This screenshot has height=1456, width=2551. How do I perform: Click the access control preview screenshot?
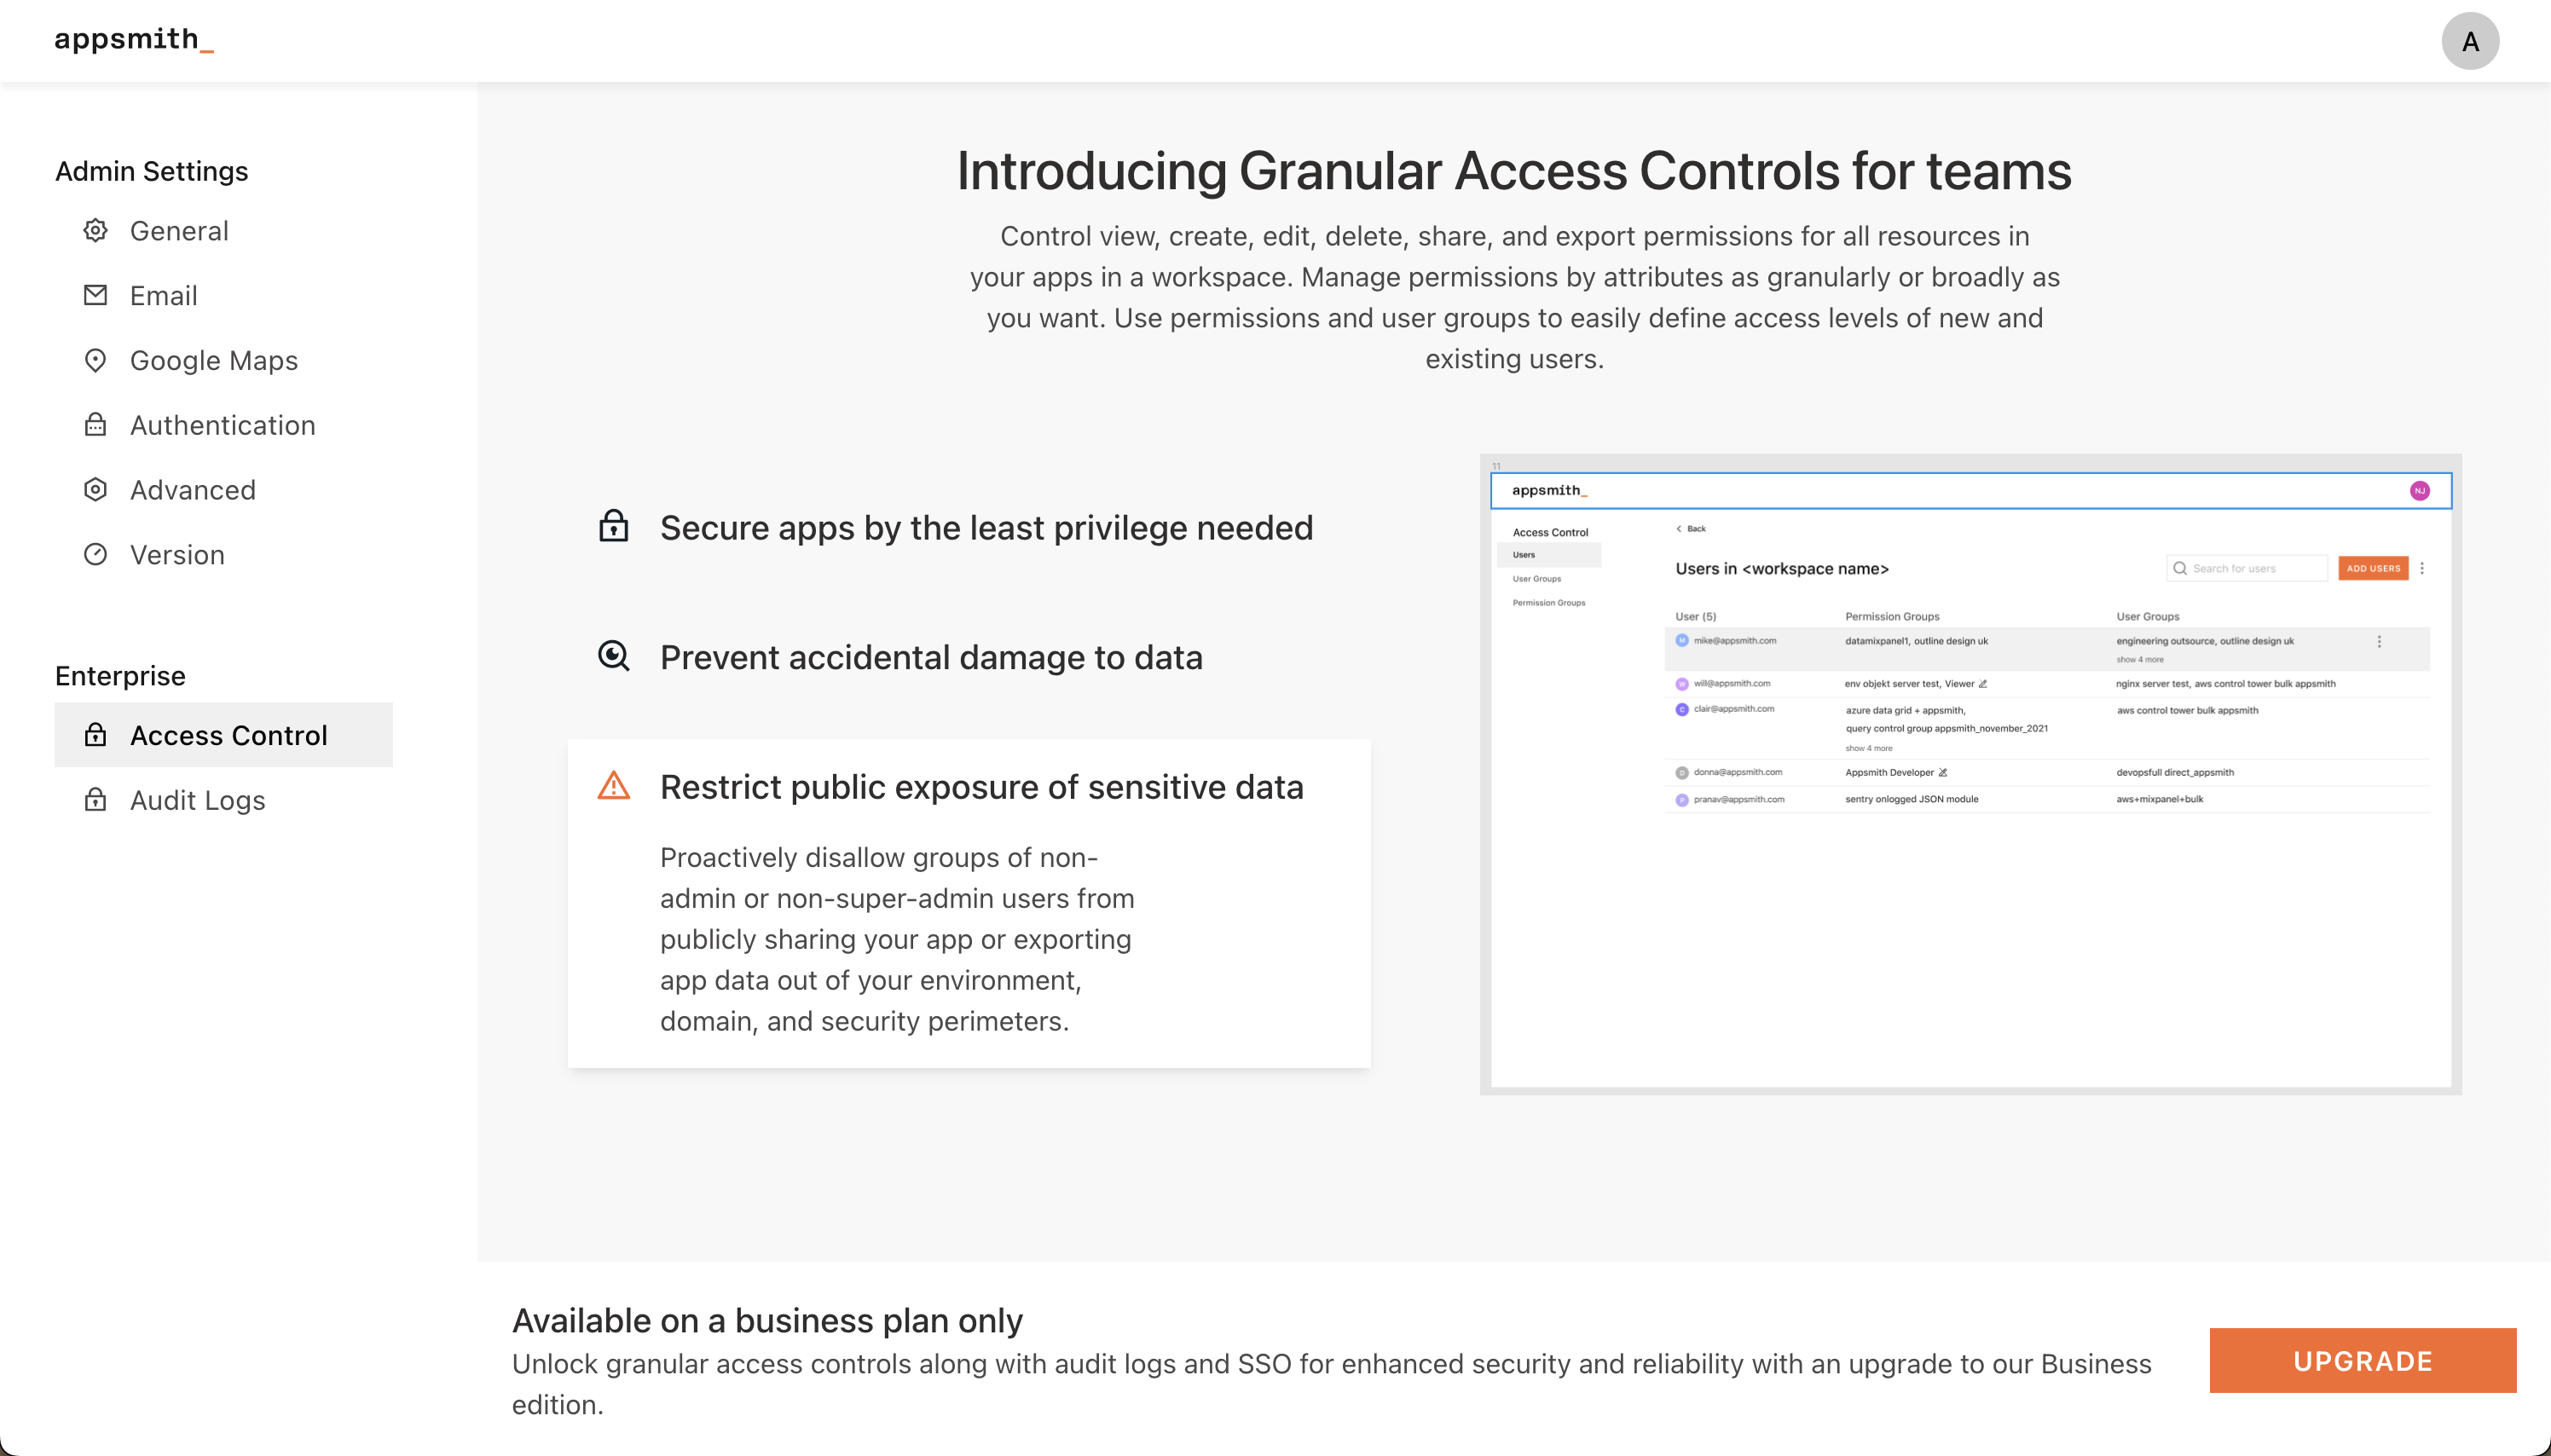point(1969,775)
